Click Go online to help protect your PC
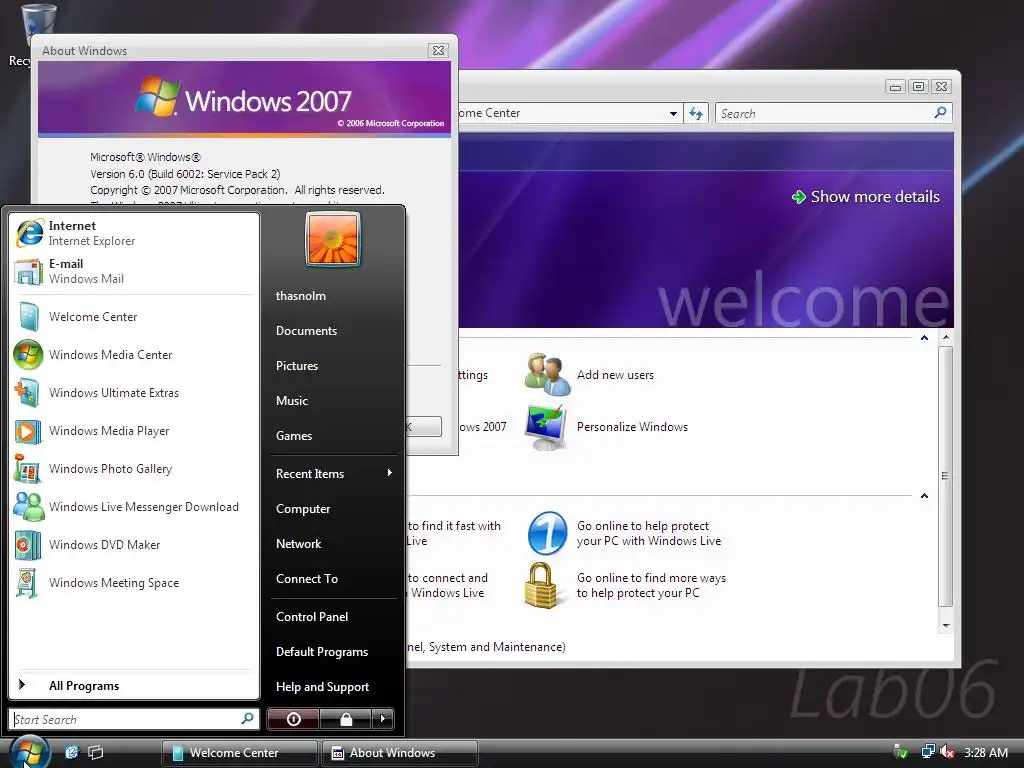 [x=648, y=534]
